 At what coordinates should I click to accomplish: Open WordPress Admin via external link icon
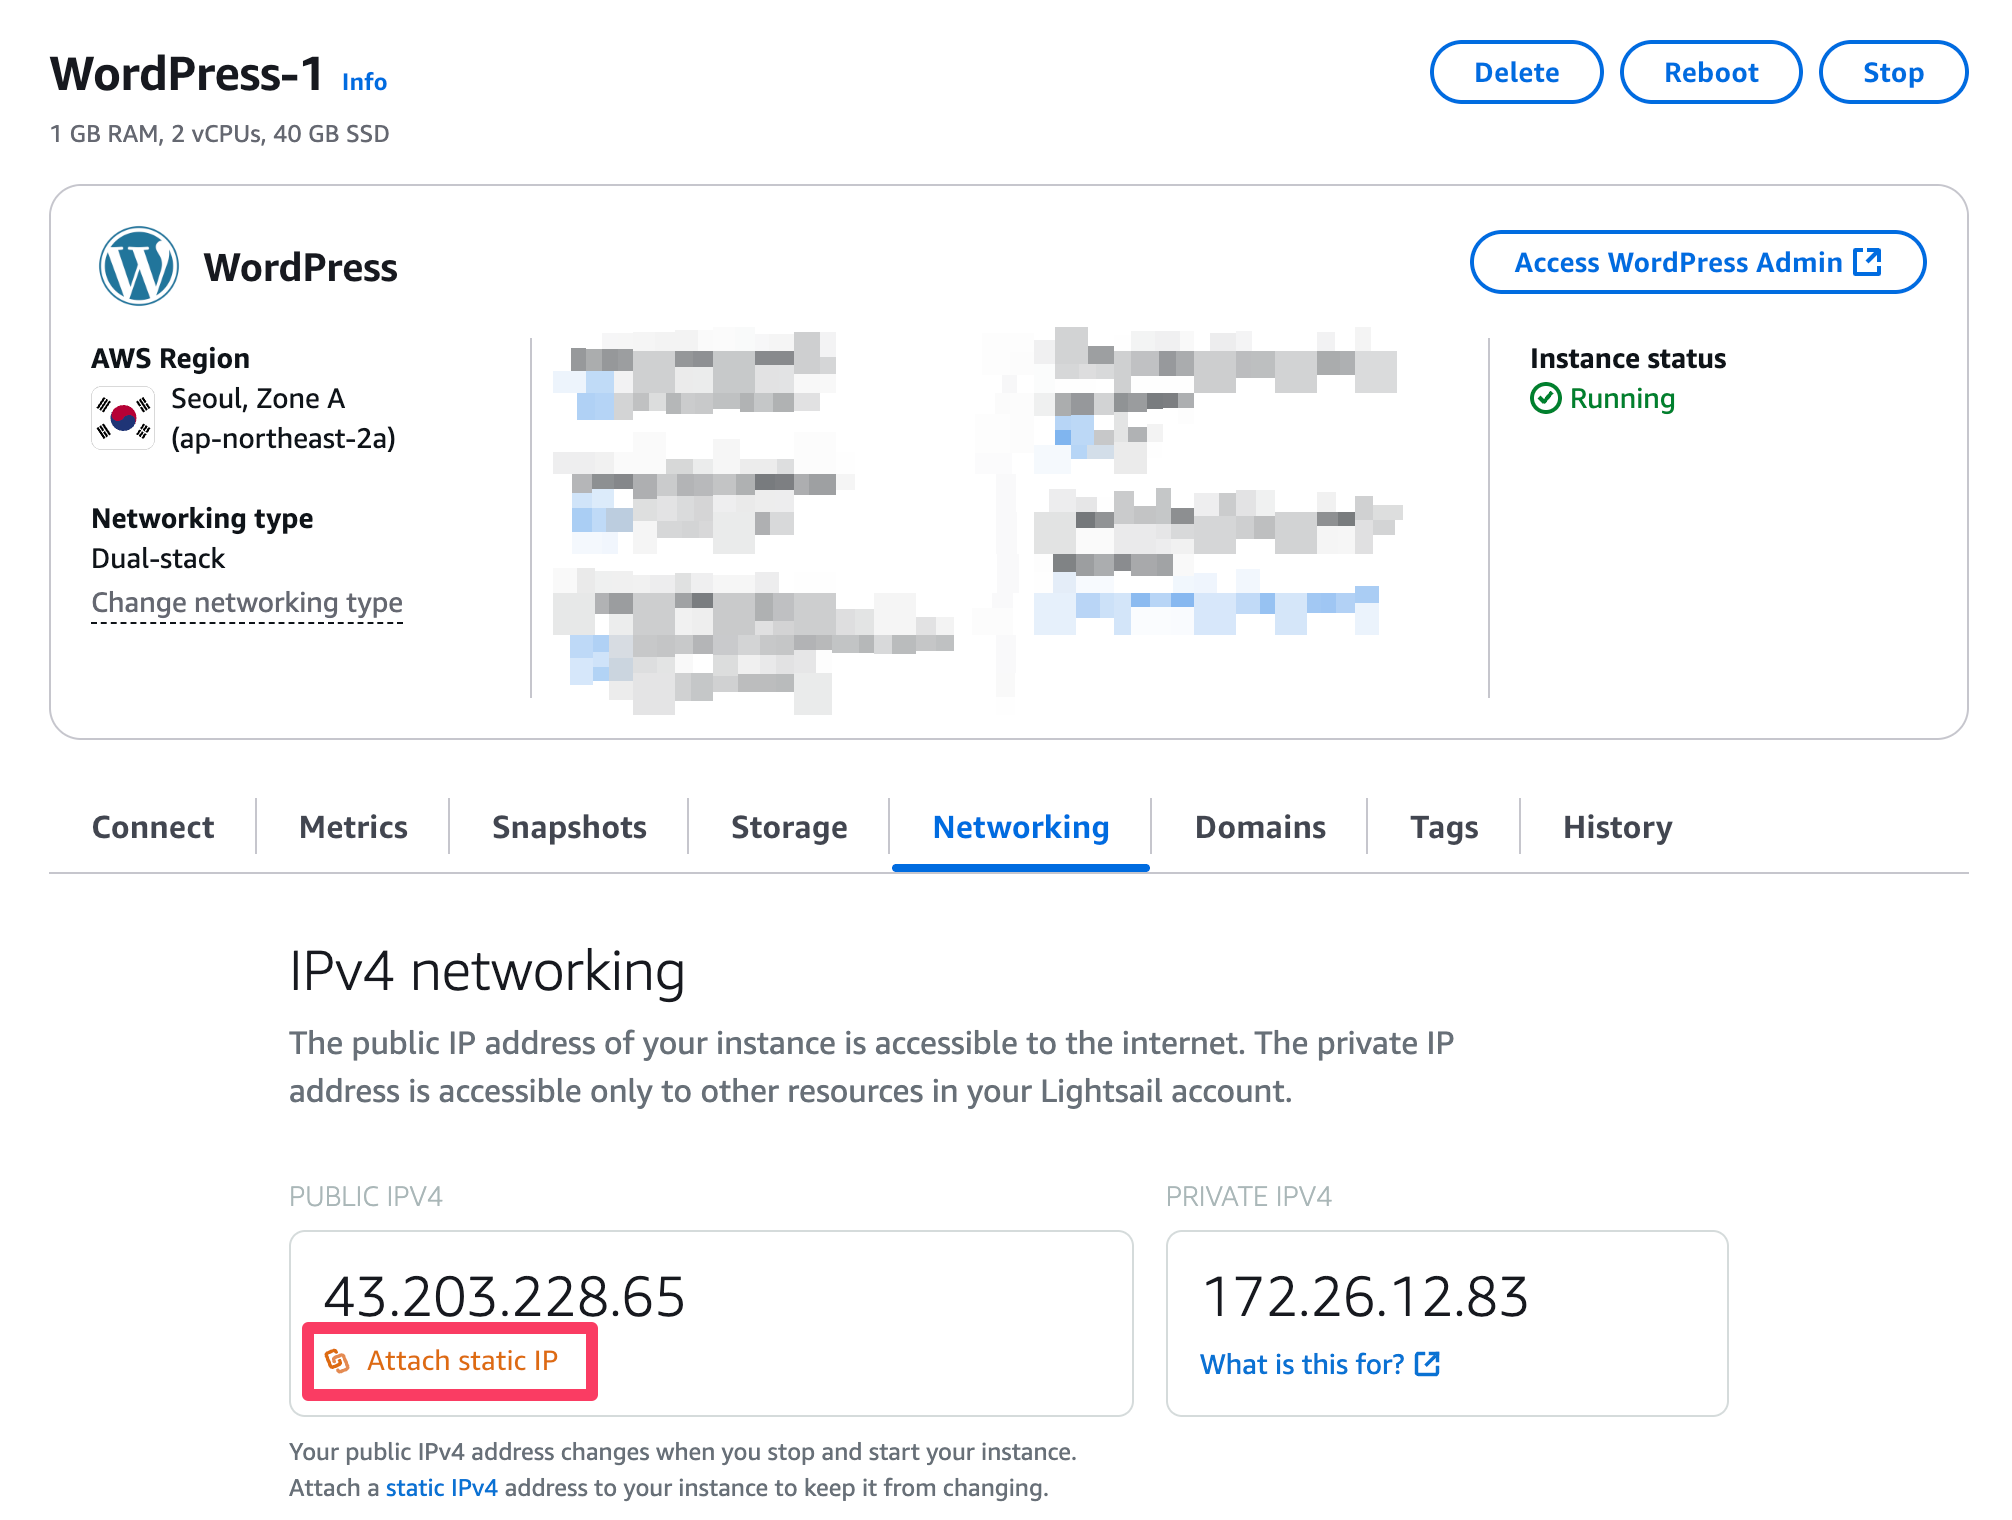1867,262
